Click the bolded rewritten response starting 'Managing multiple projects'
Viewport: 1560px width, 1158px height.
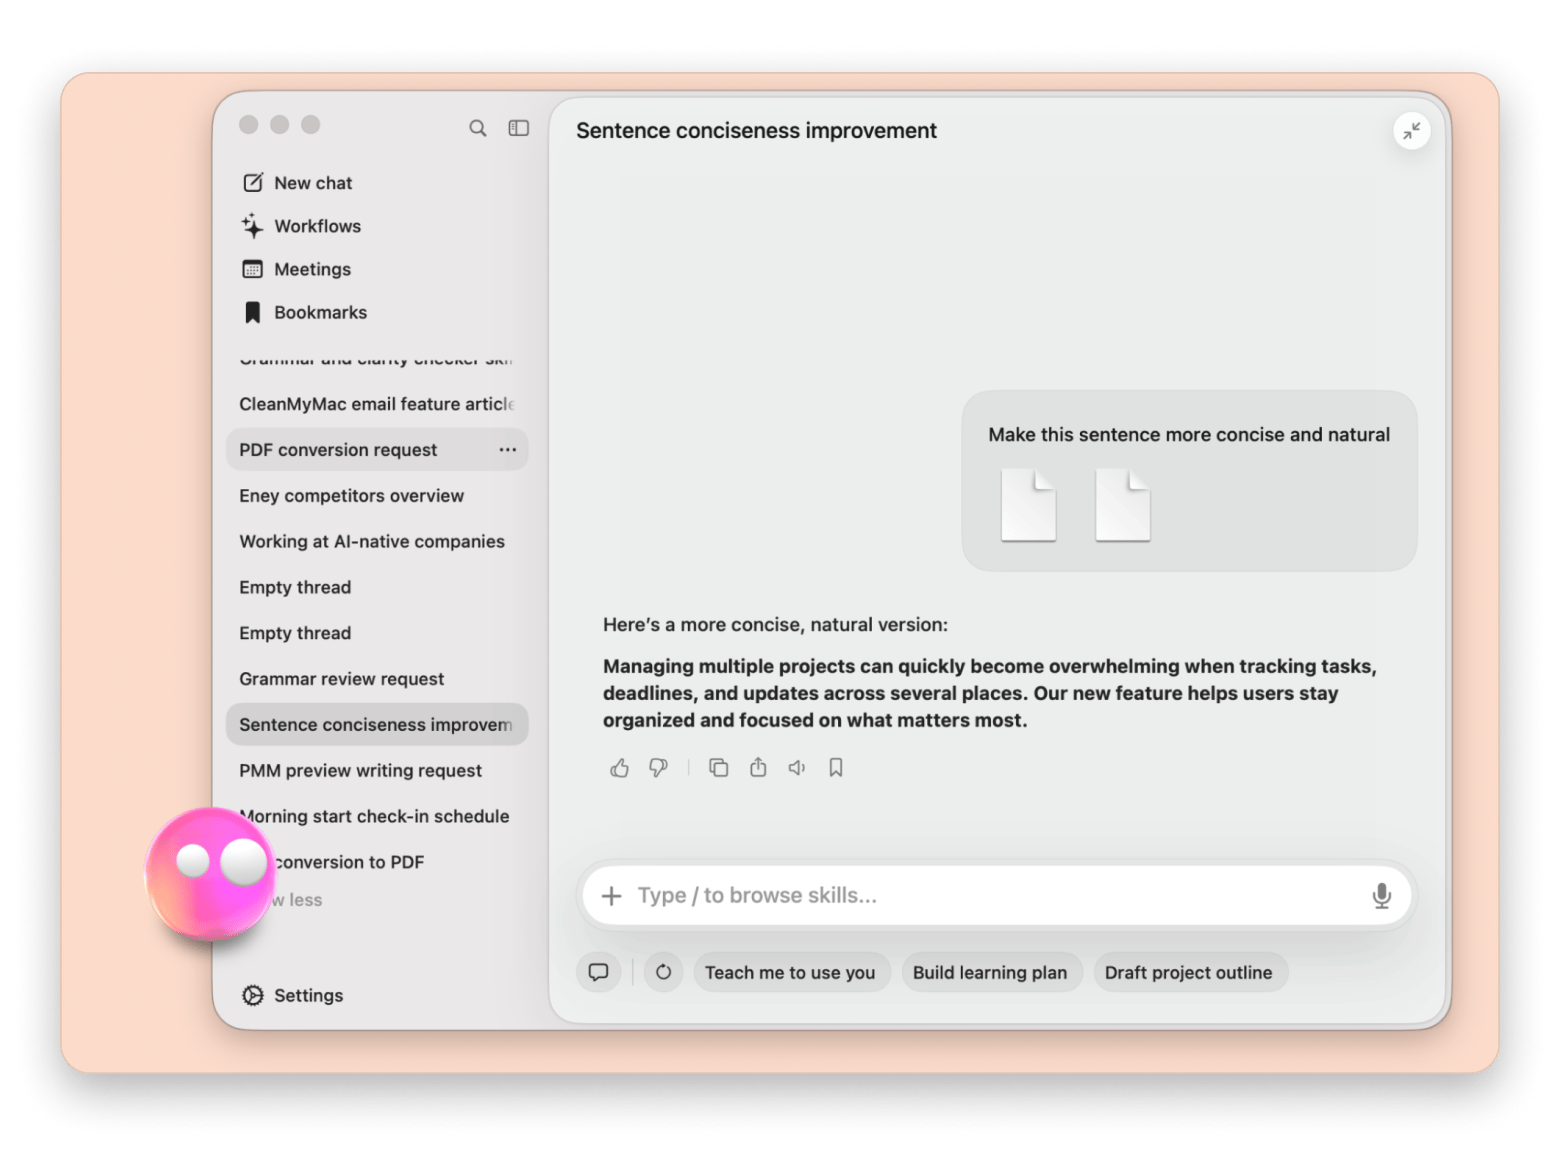coord(990,693)
